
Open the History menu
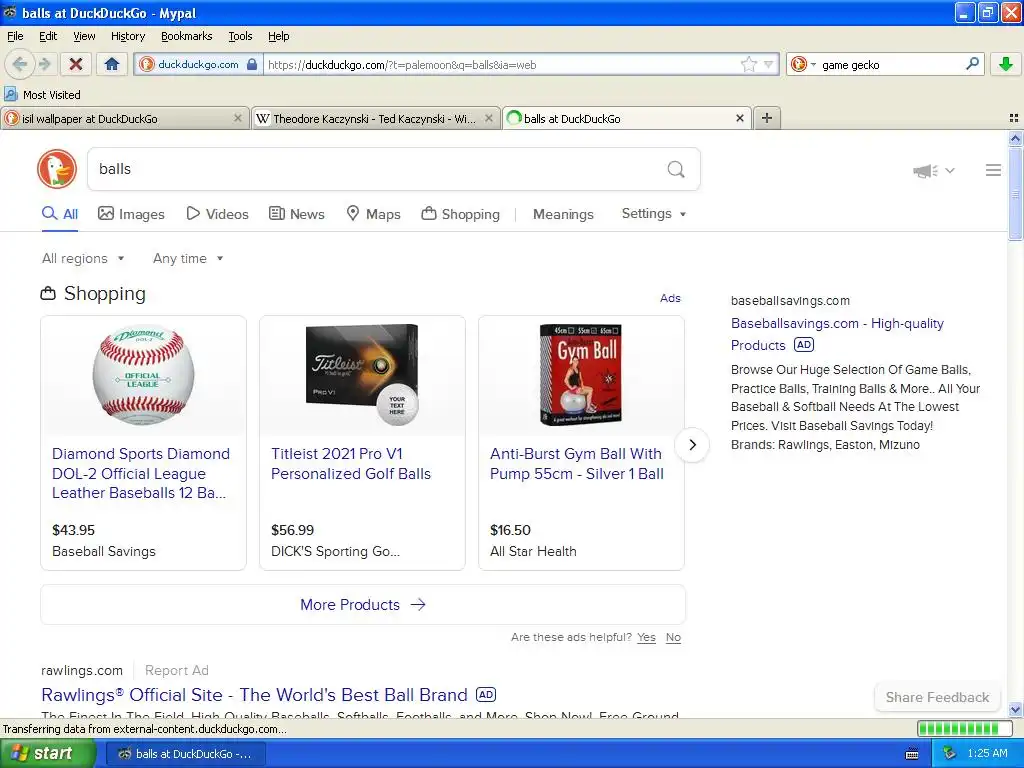128,36
